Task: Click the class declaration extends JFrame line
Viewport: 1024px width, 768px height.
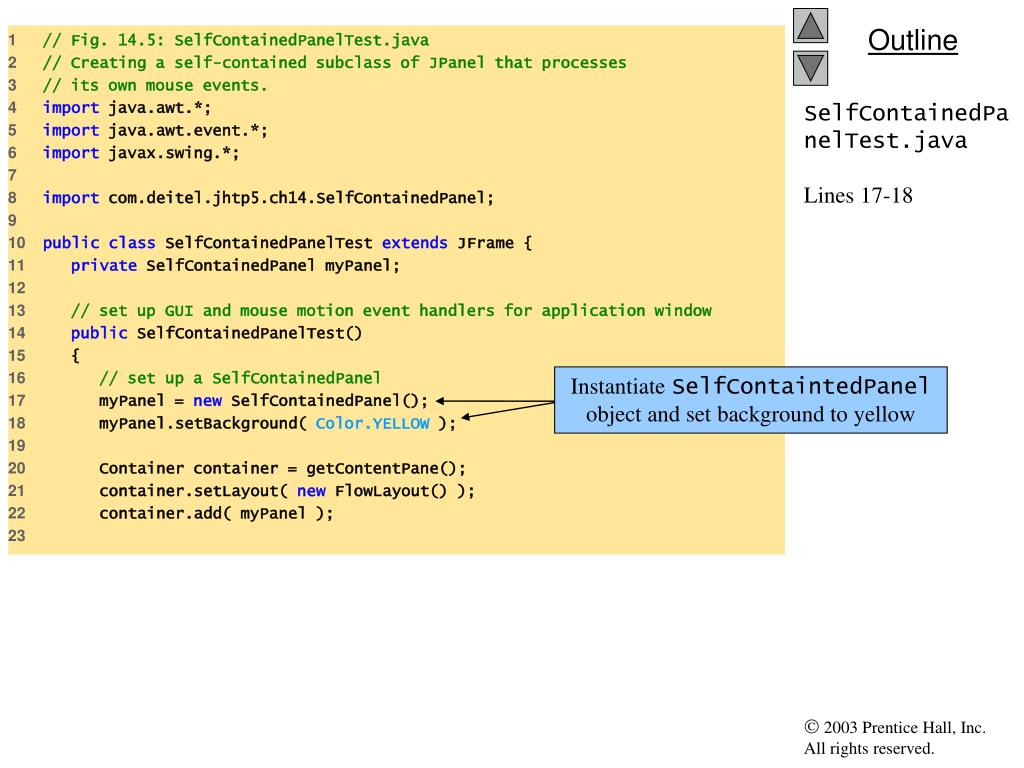Action: 287,243
